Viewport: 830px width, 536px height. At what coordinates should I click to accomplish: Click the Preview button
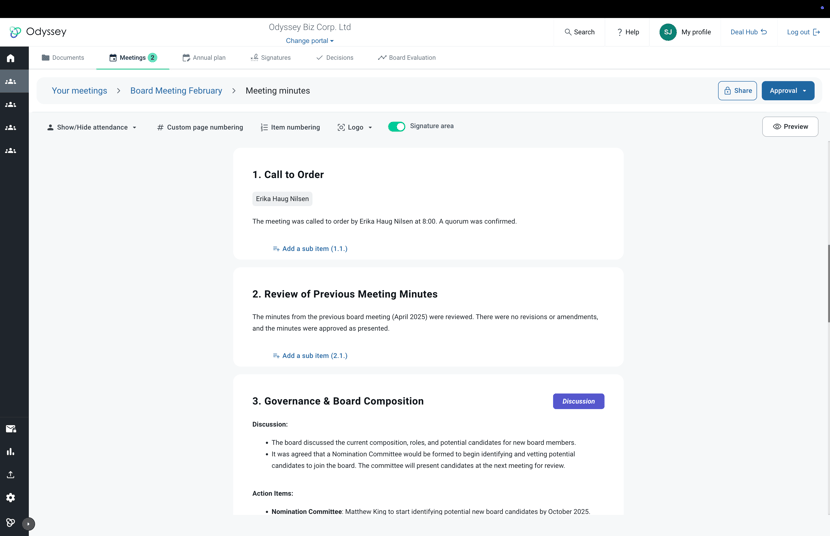[x=790, y=126]
